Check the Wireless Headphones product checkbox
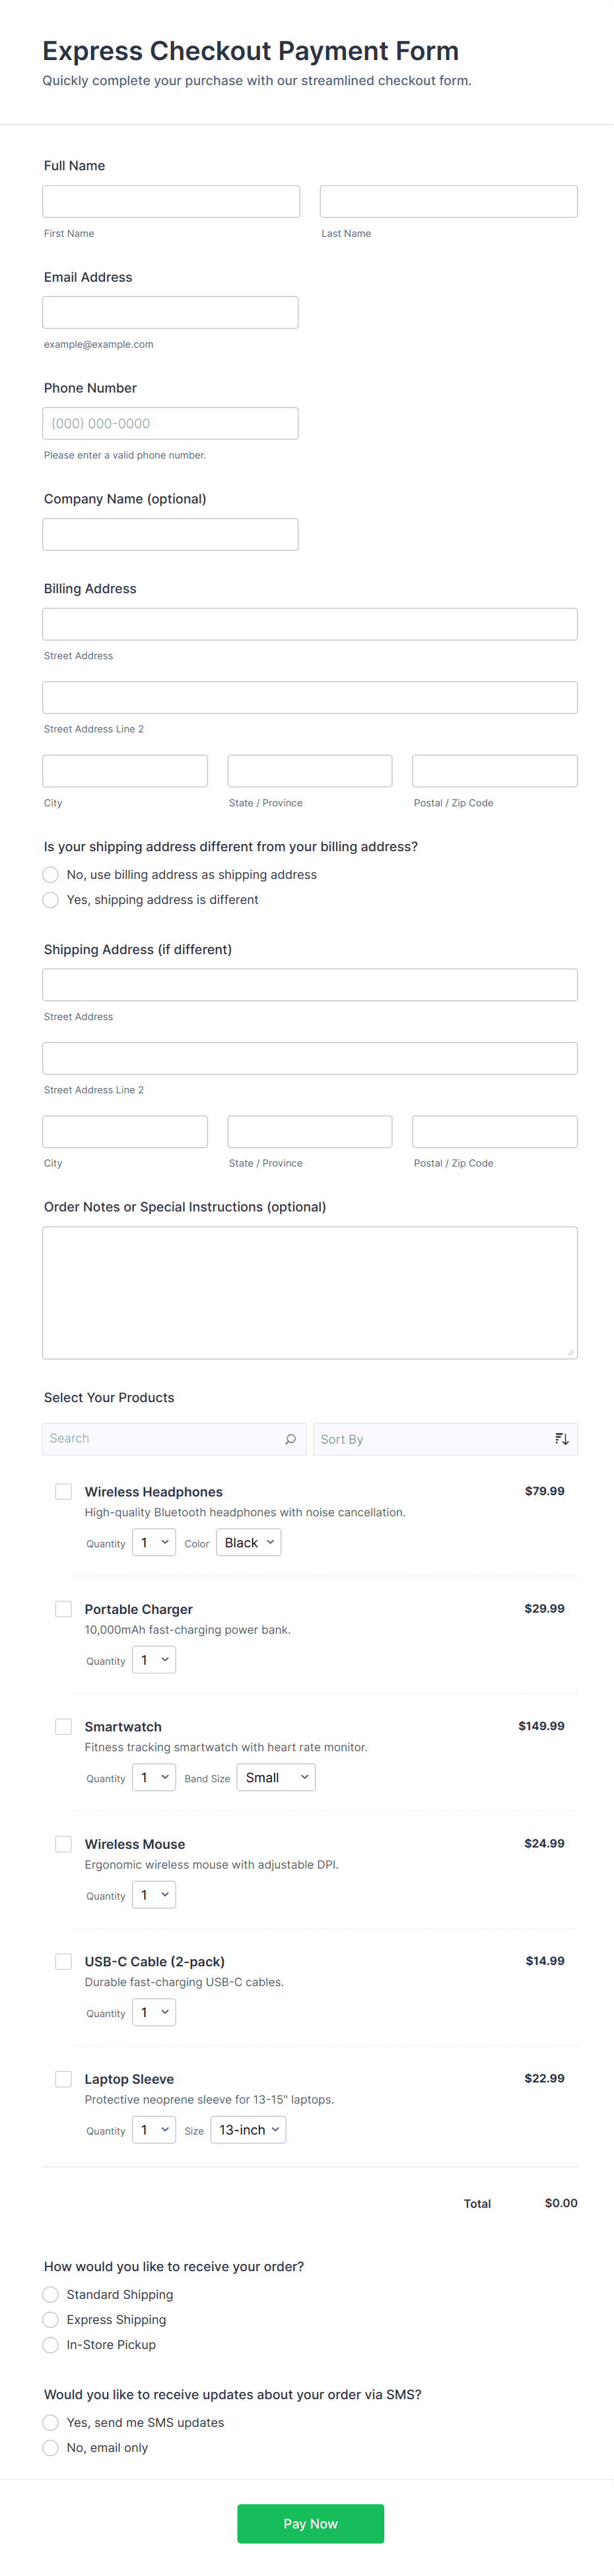Screen dimensions: 614x2576 point(63,1491)
